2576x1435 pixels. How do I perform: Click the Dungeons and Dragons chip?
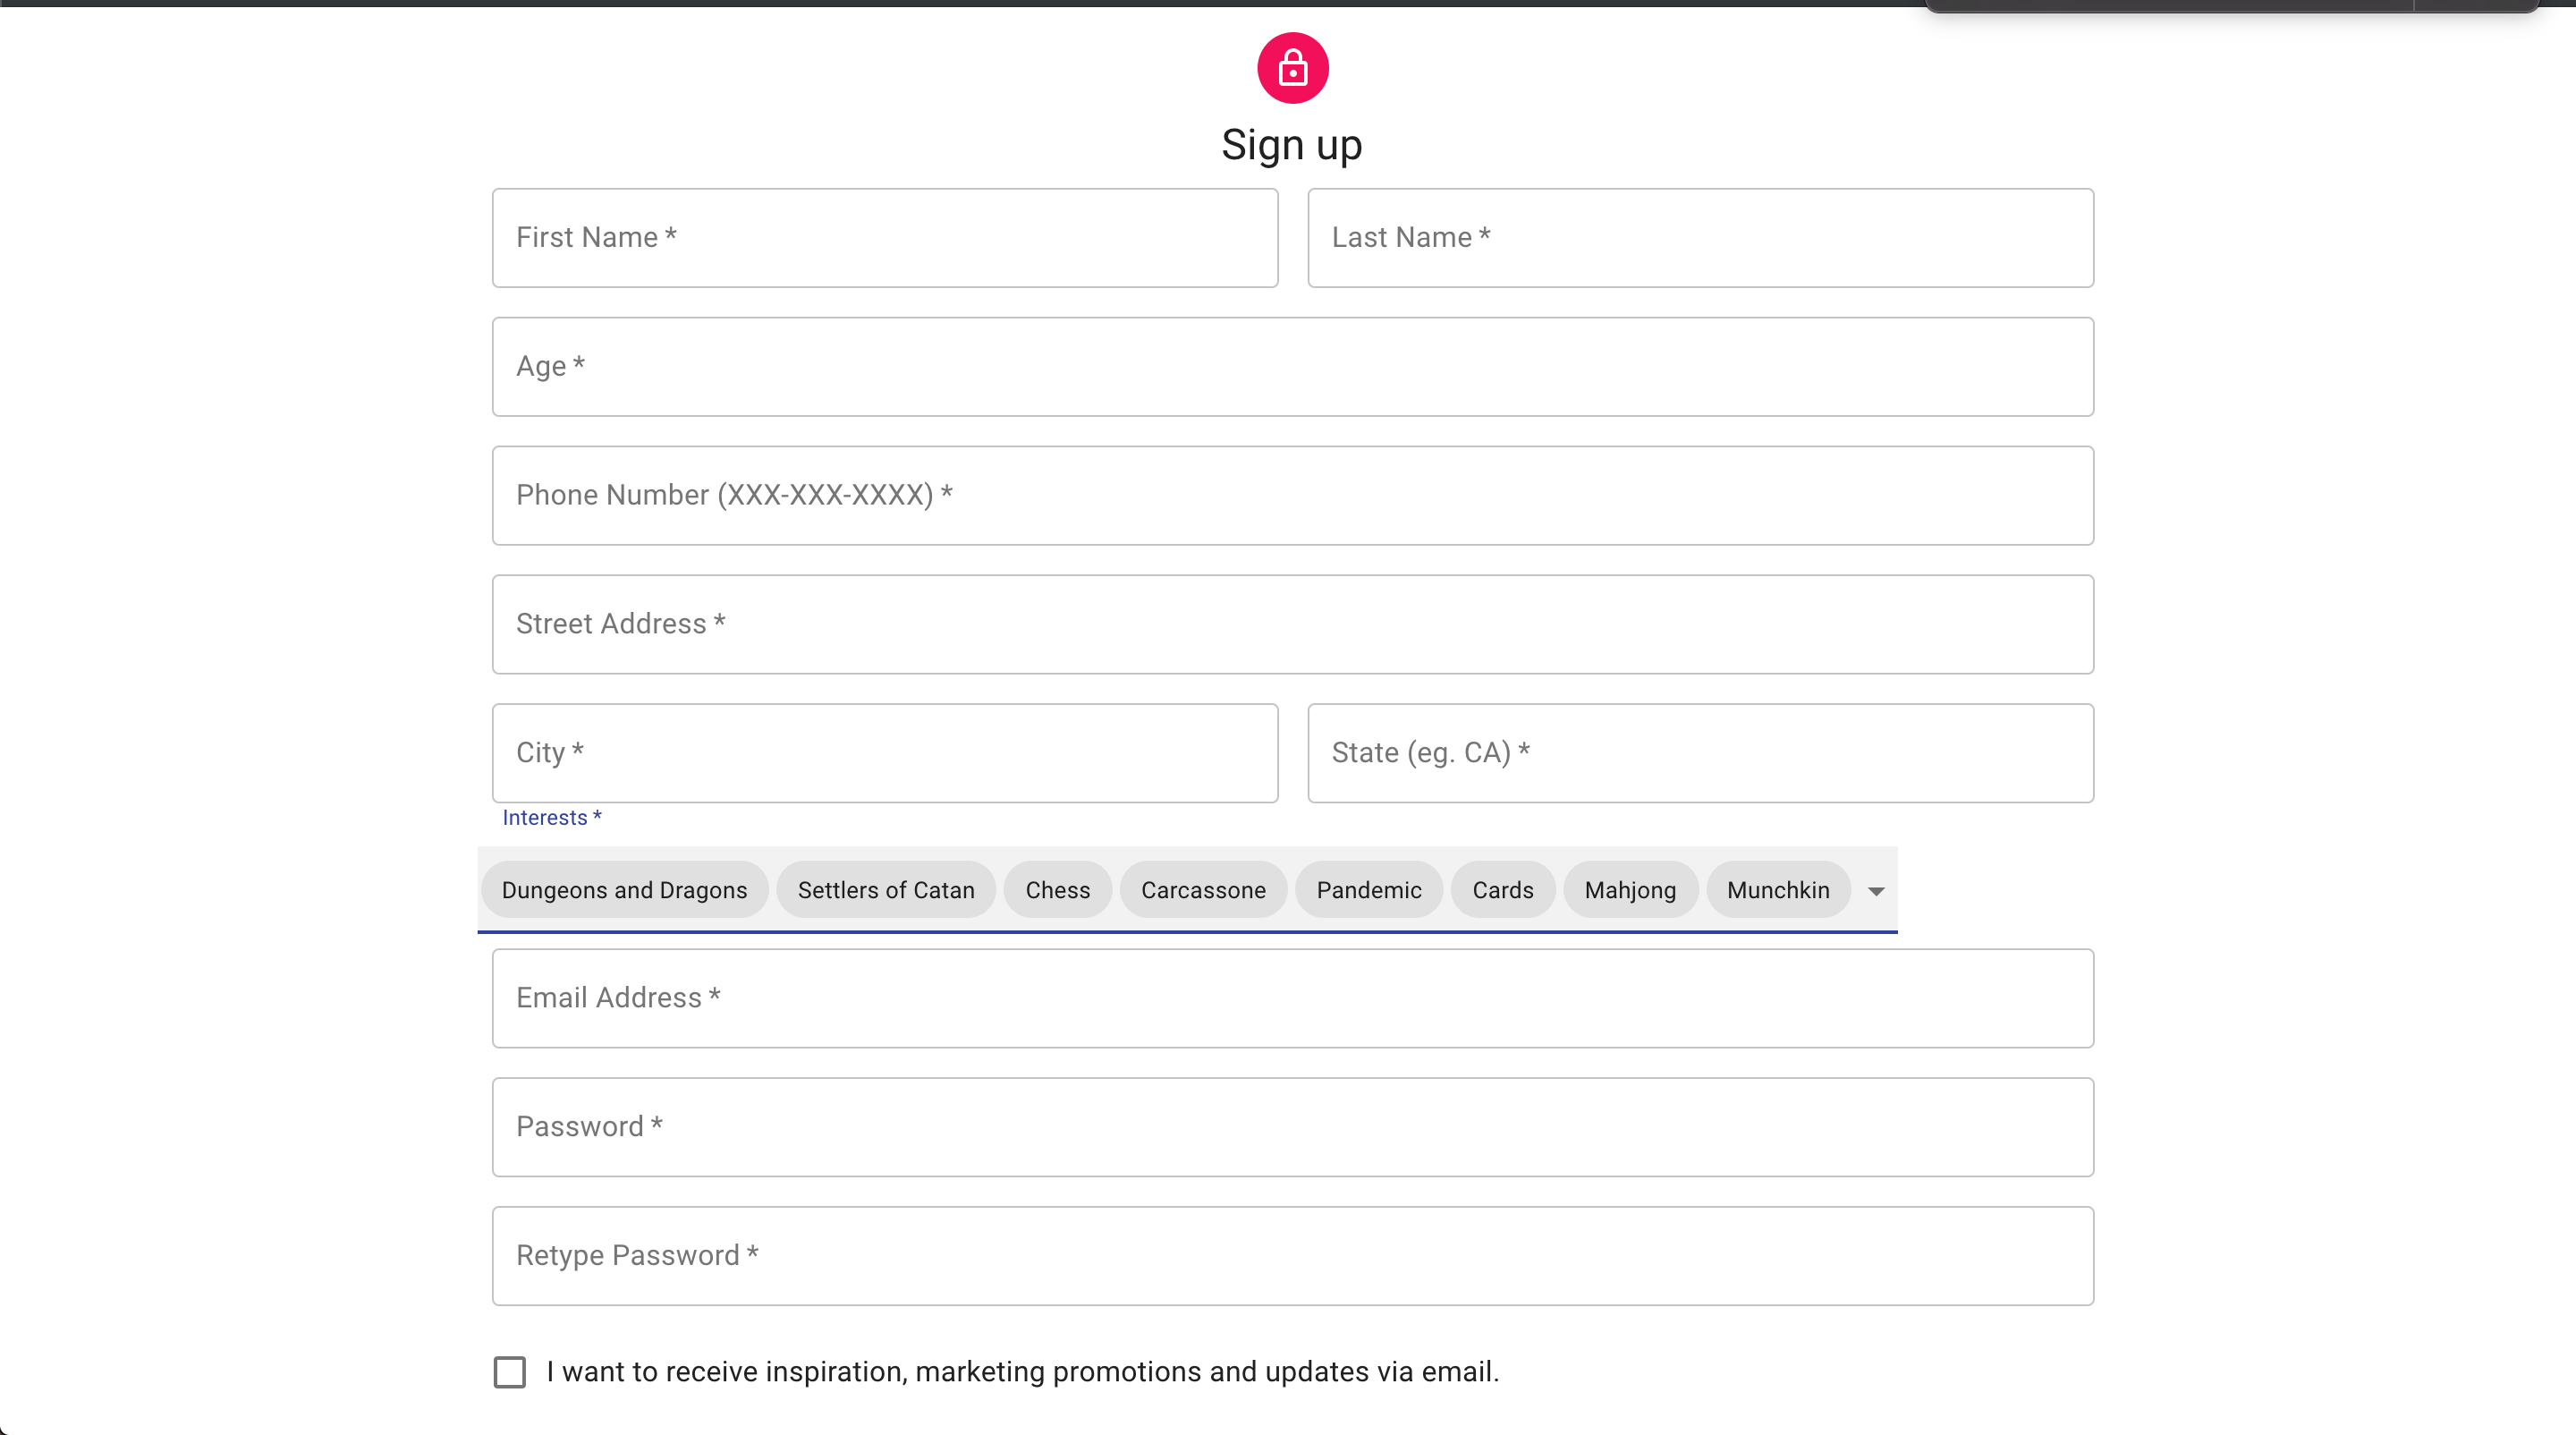[x=624, y=890]
